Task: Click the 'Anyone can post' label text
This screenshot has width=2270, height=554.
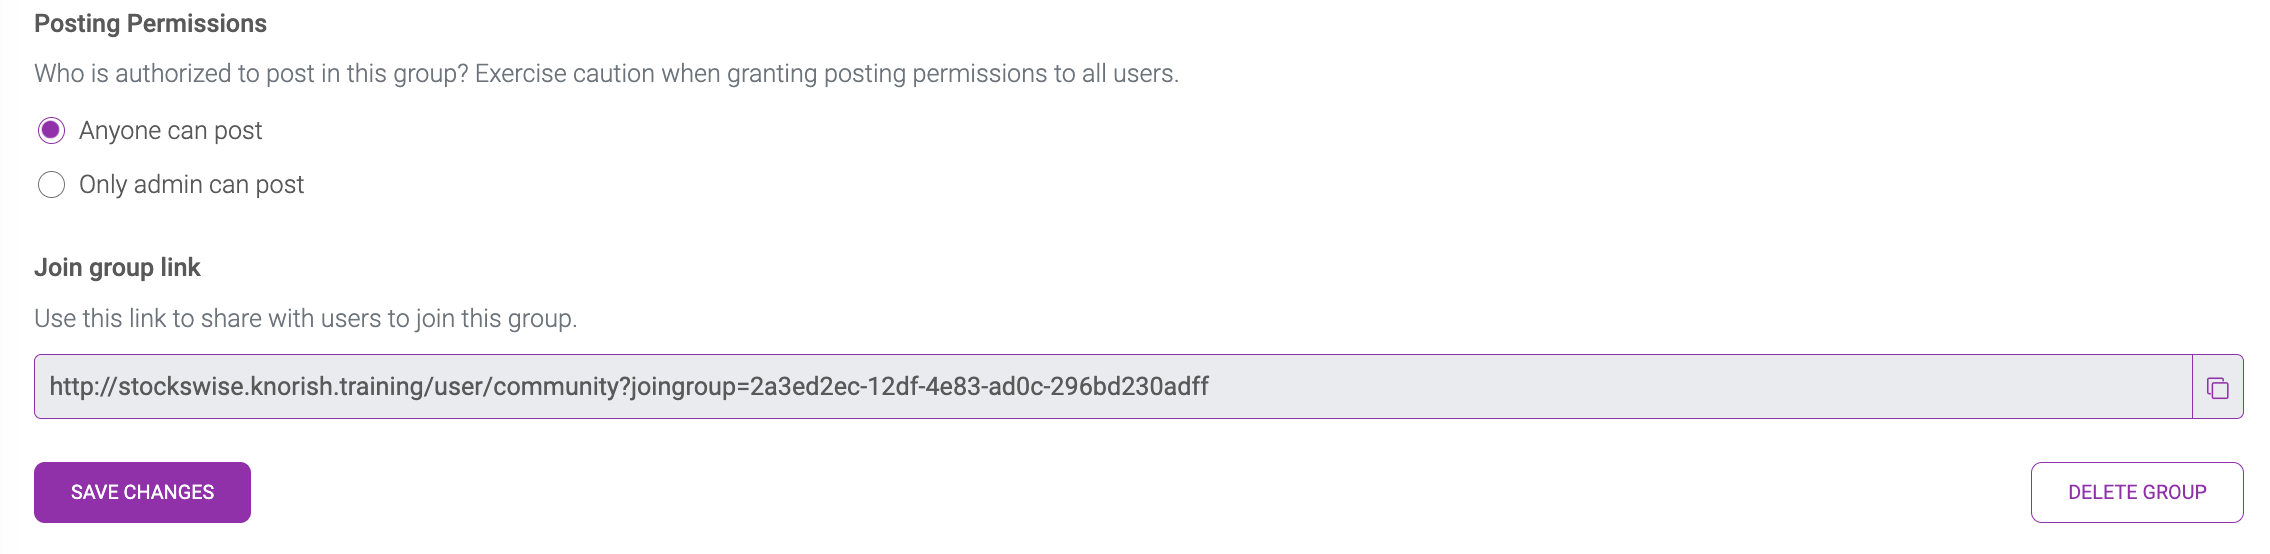Action: click(170, 131)
